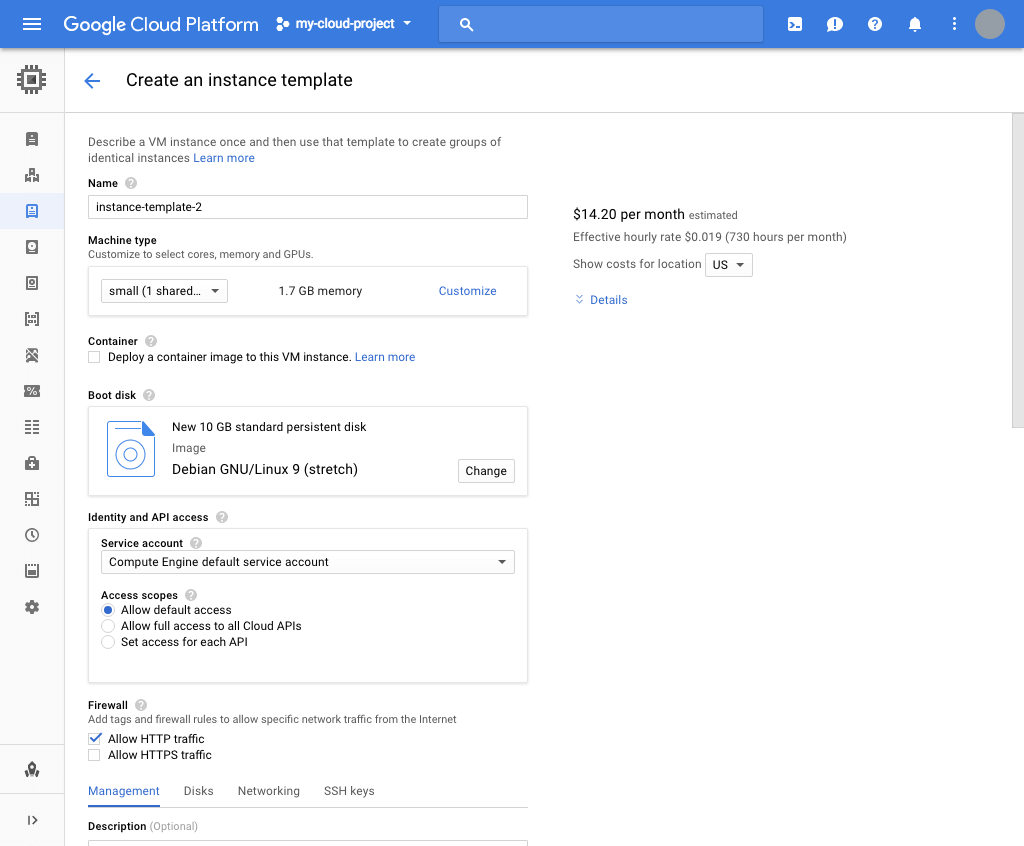Select Allow full access to all Cloud APIs
This screenshot has height=846, width=1024.
pyautogui.click(x=108, y=626)
